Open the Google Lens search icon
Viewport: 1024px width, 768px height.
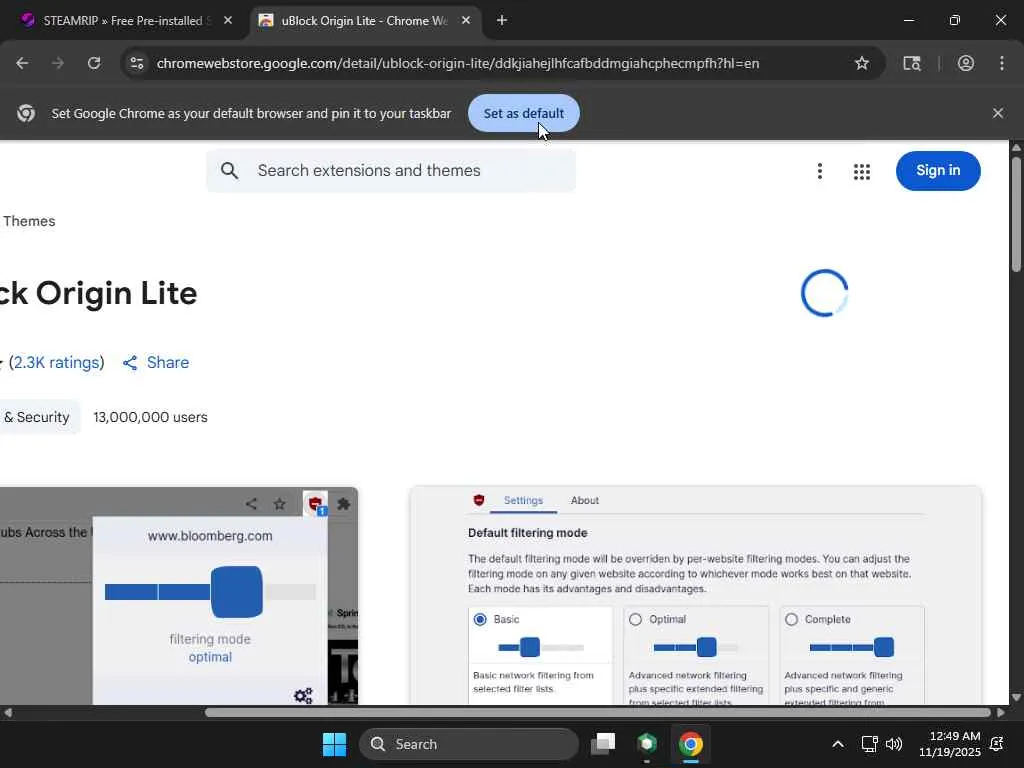click(912, 63)
